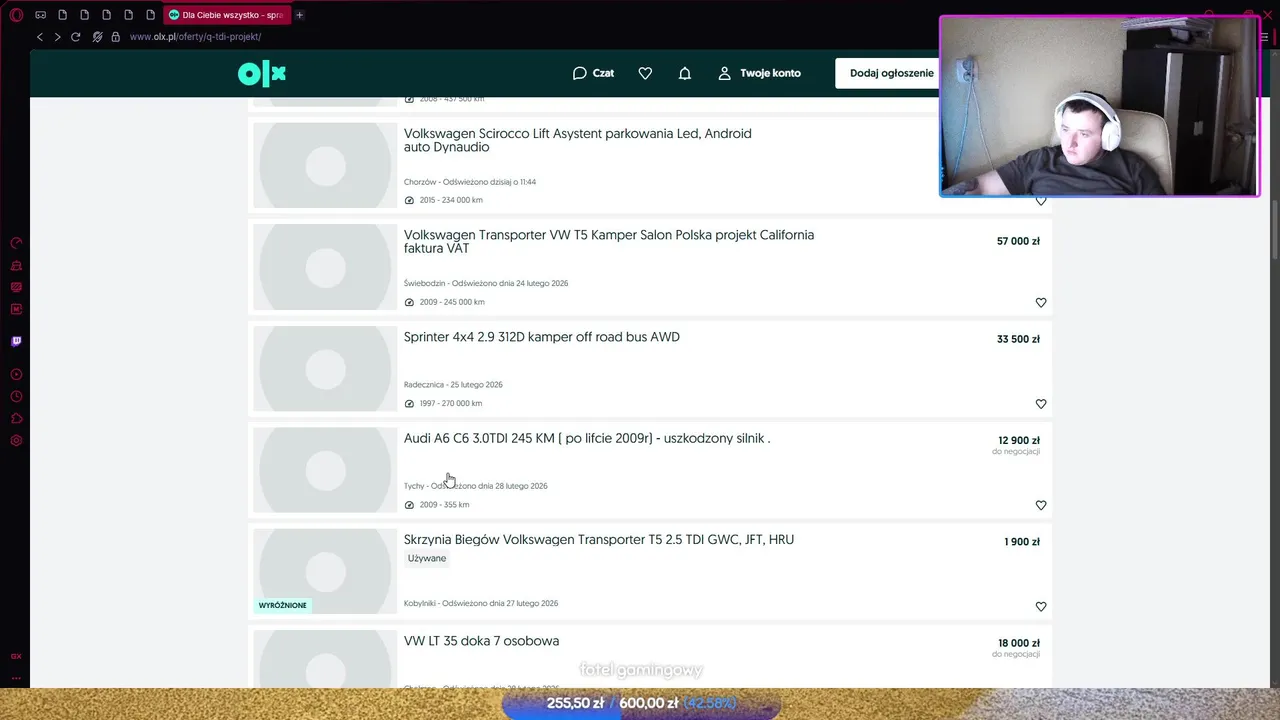This screenshot has height=720, width=1280.
Task: Open the Sprinter 4x4 2.9 312D listing
Action: pos(542,337)
